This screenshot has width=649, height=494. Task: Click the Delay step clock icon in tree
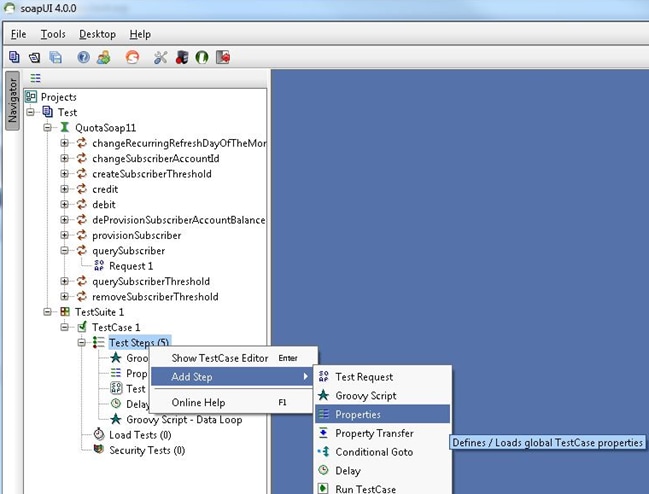[116, 403]
